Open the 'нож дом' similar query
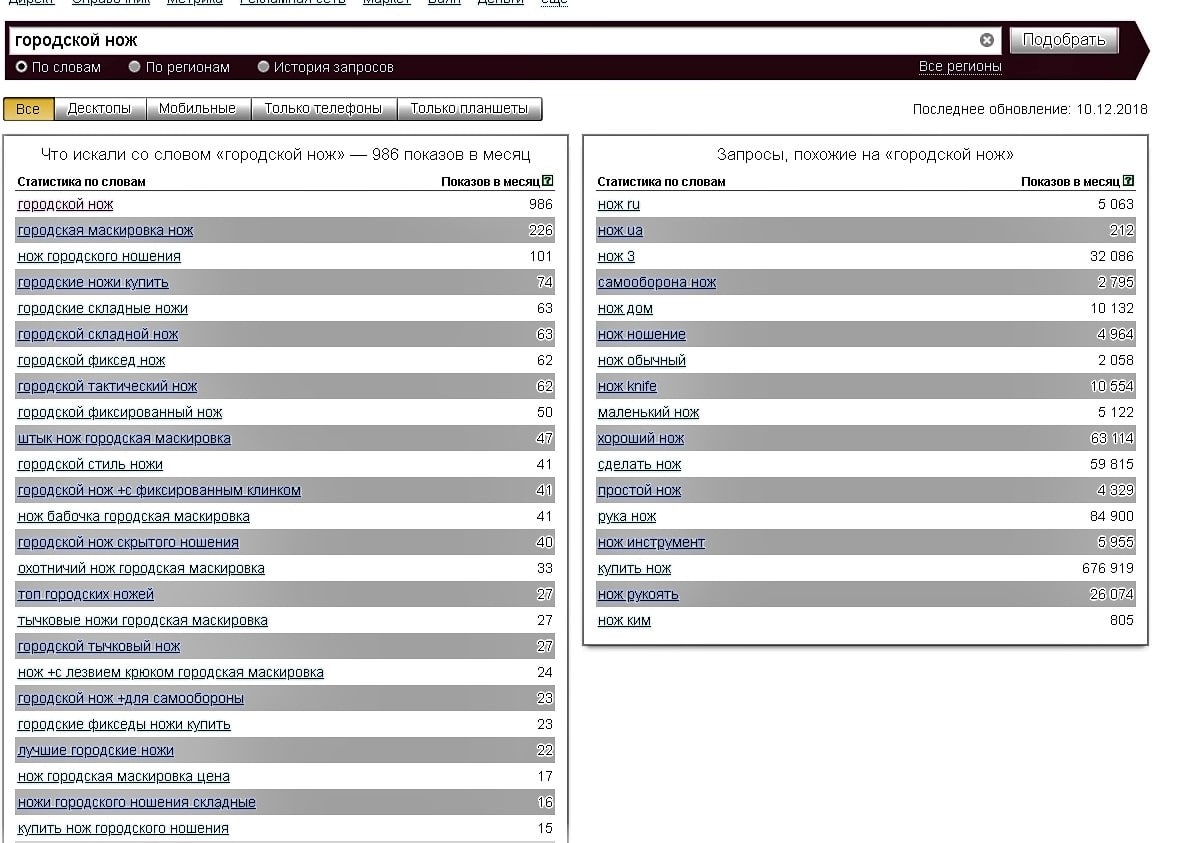The width and height of the screenshot is (1184, 843). pyautogui.click(x=625, y=308)
